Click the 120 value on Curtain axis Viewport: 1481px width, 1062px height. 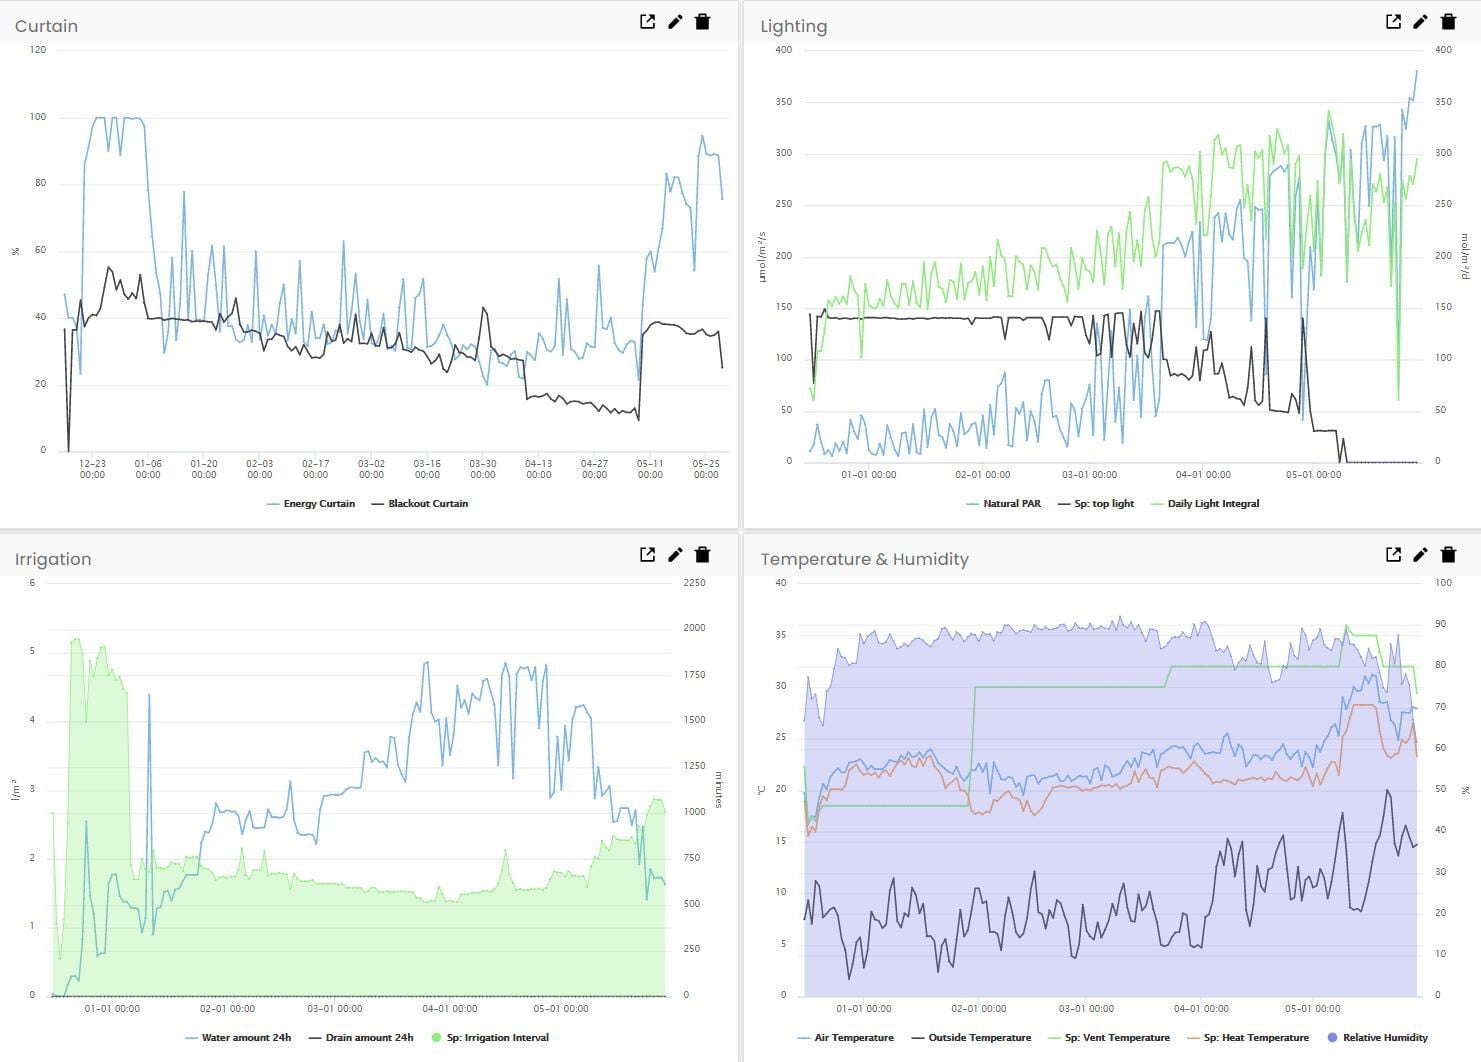point(38,50)
